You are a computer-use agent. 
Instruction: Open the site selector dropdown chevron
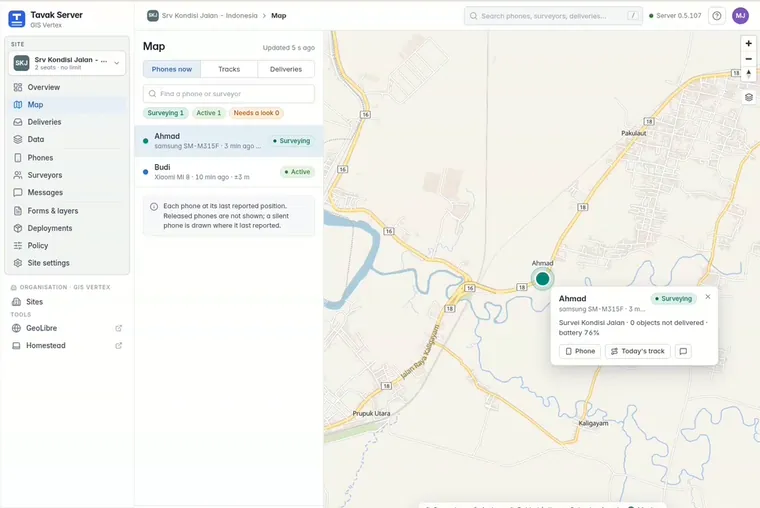coord(116,63)
